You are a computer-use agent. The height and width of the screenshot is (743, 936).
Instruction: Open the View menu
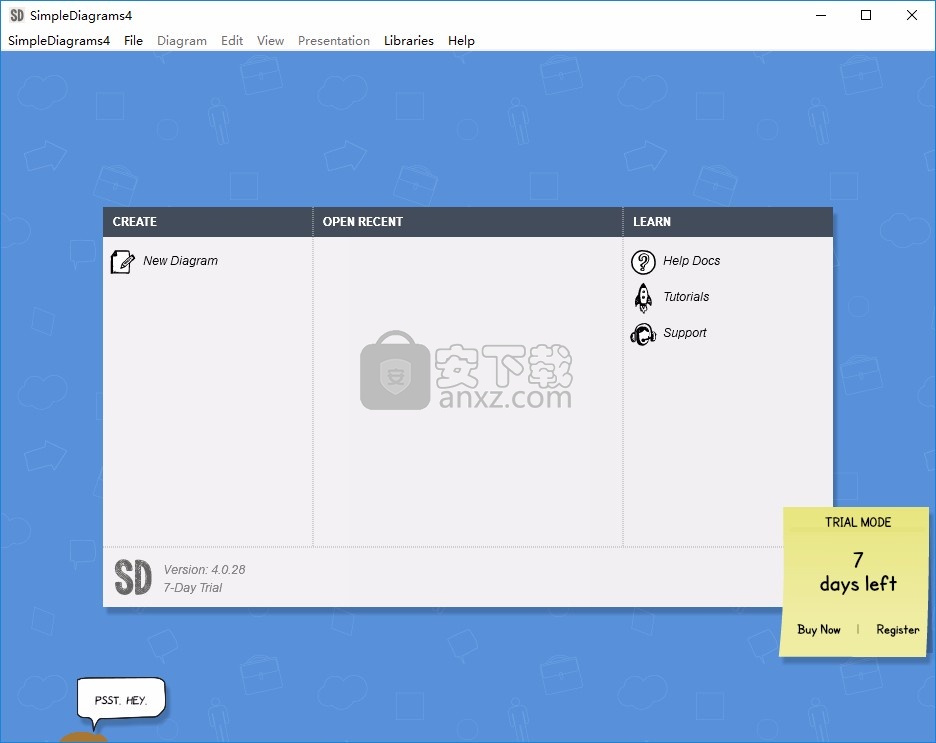[x=270, y=41]
